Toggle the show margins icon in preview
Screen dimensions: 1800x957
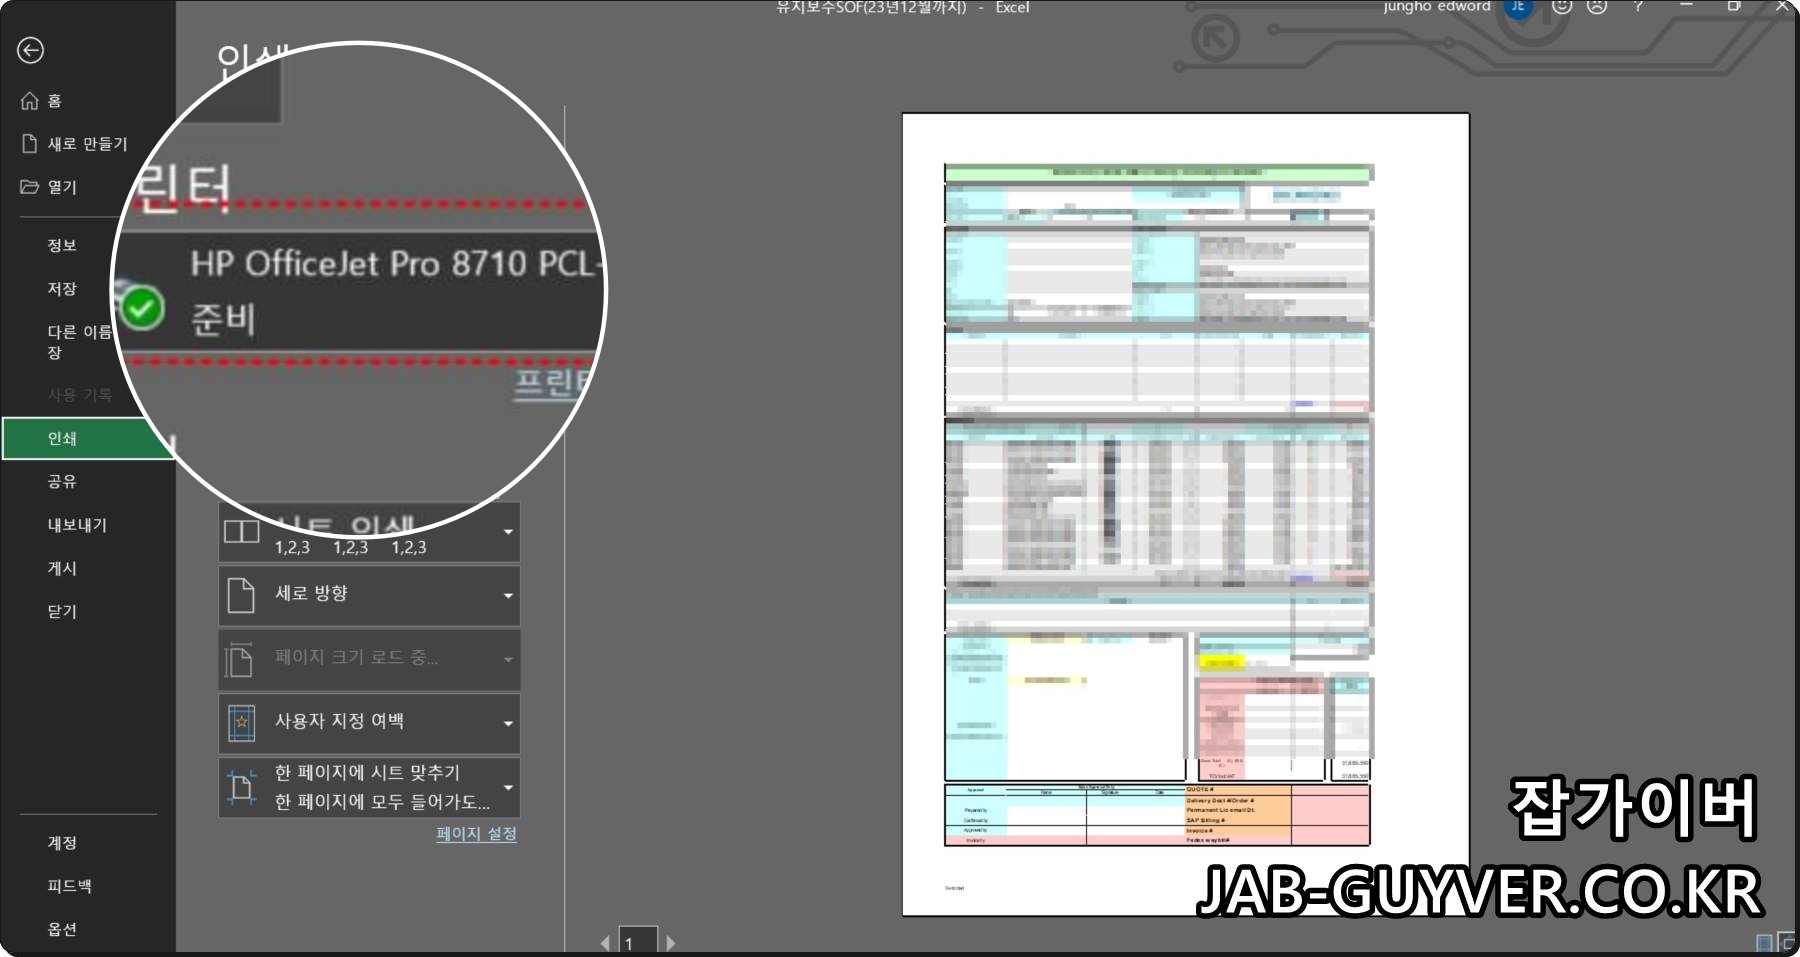tap(1765, 942)
